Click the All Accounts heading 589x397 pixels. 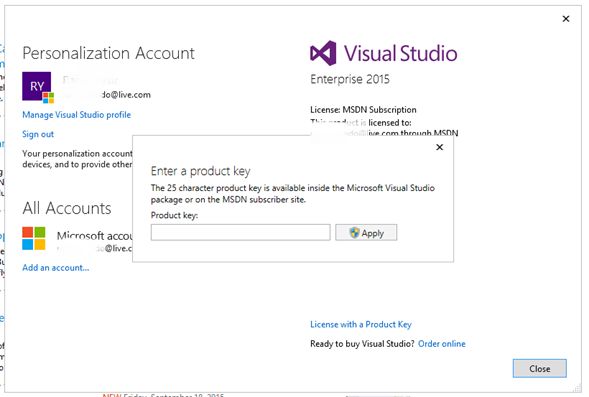[x=67, y=208]
